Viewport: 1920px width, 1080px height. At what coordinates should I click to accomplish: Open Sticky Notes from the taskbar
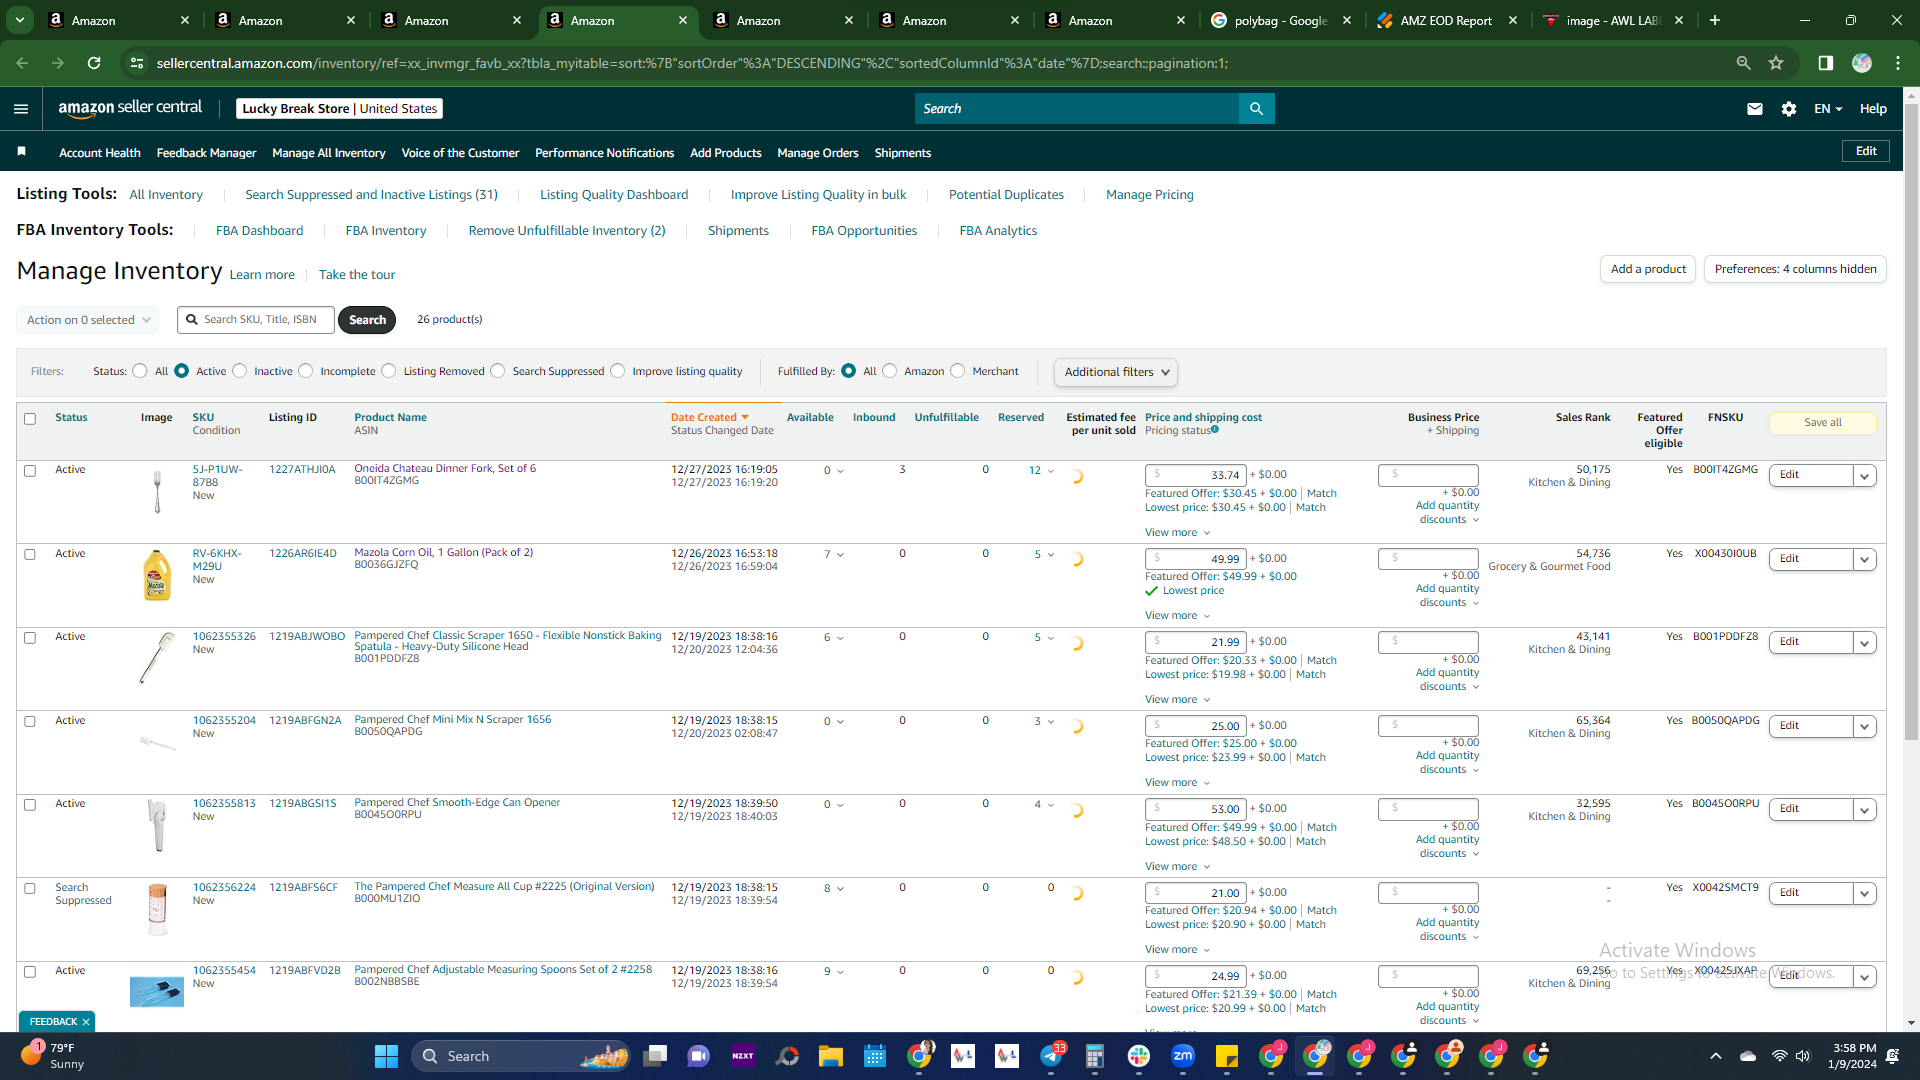click(x=1227, y=1056)
